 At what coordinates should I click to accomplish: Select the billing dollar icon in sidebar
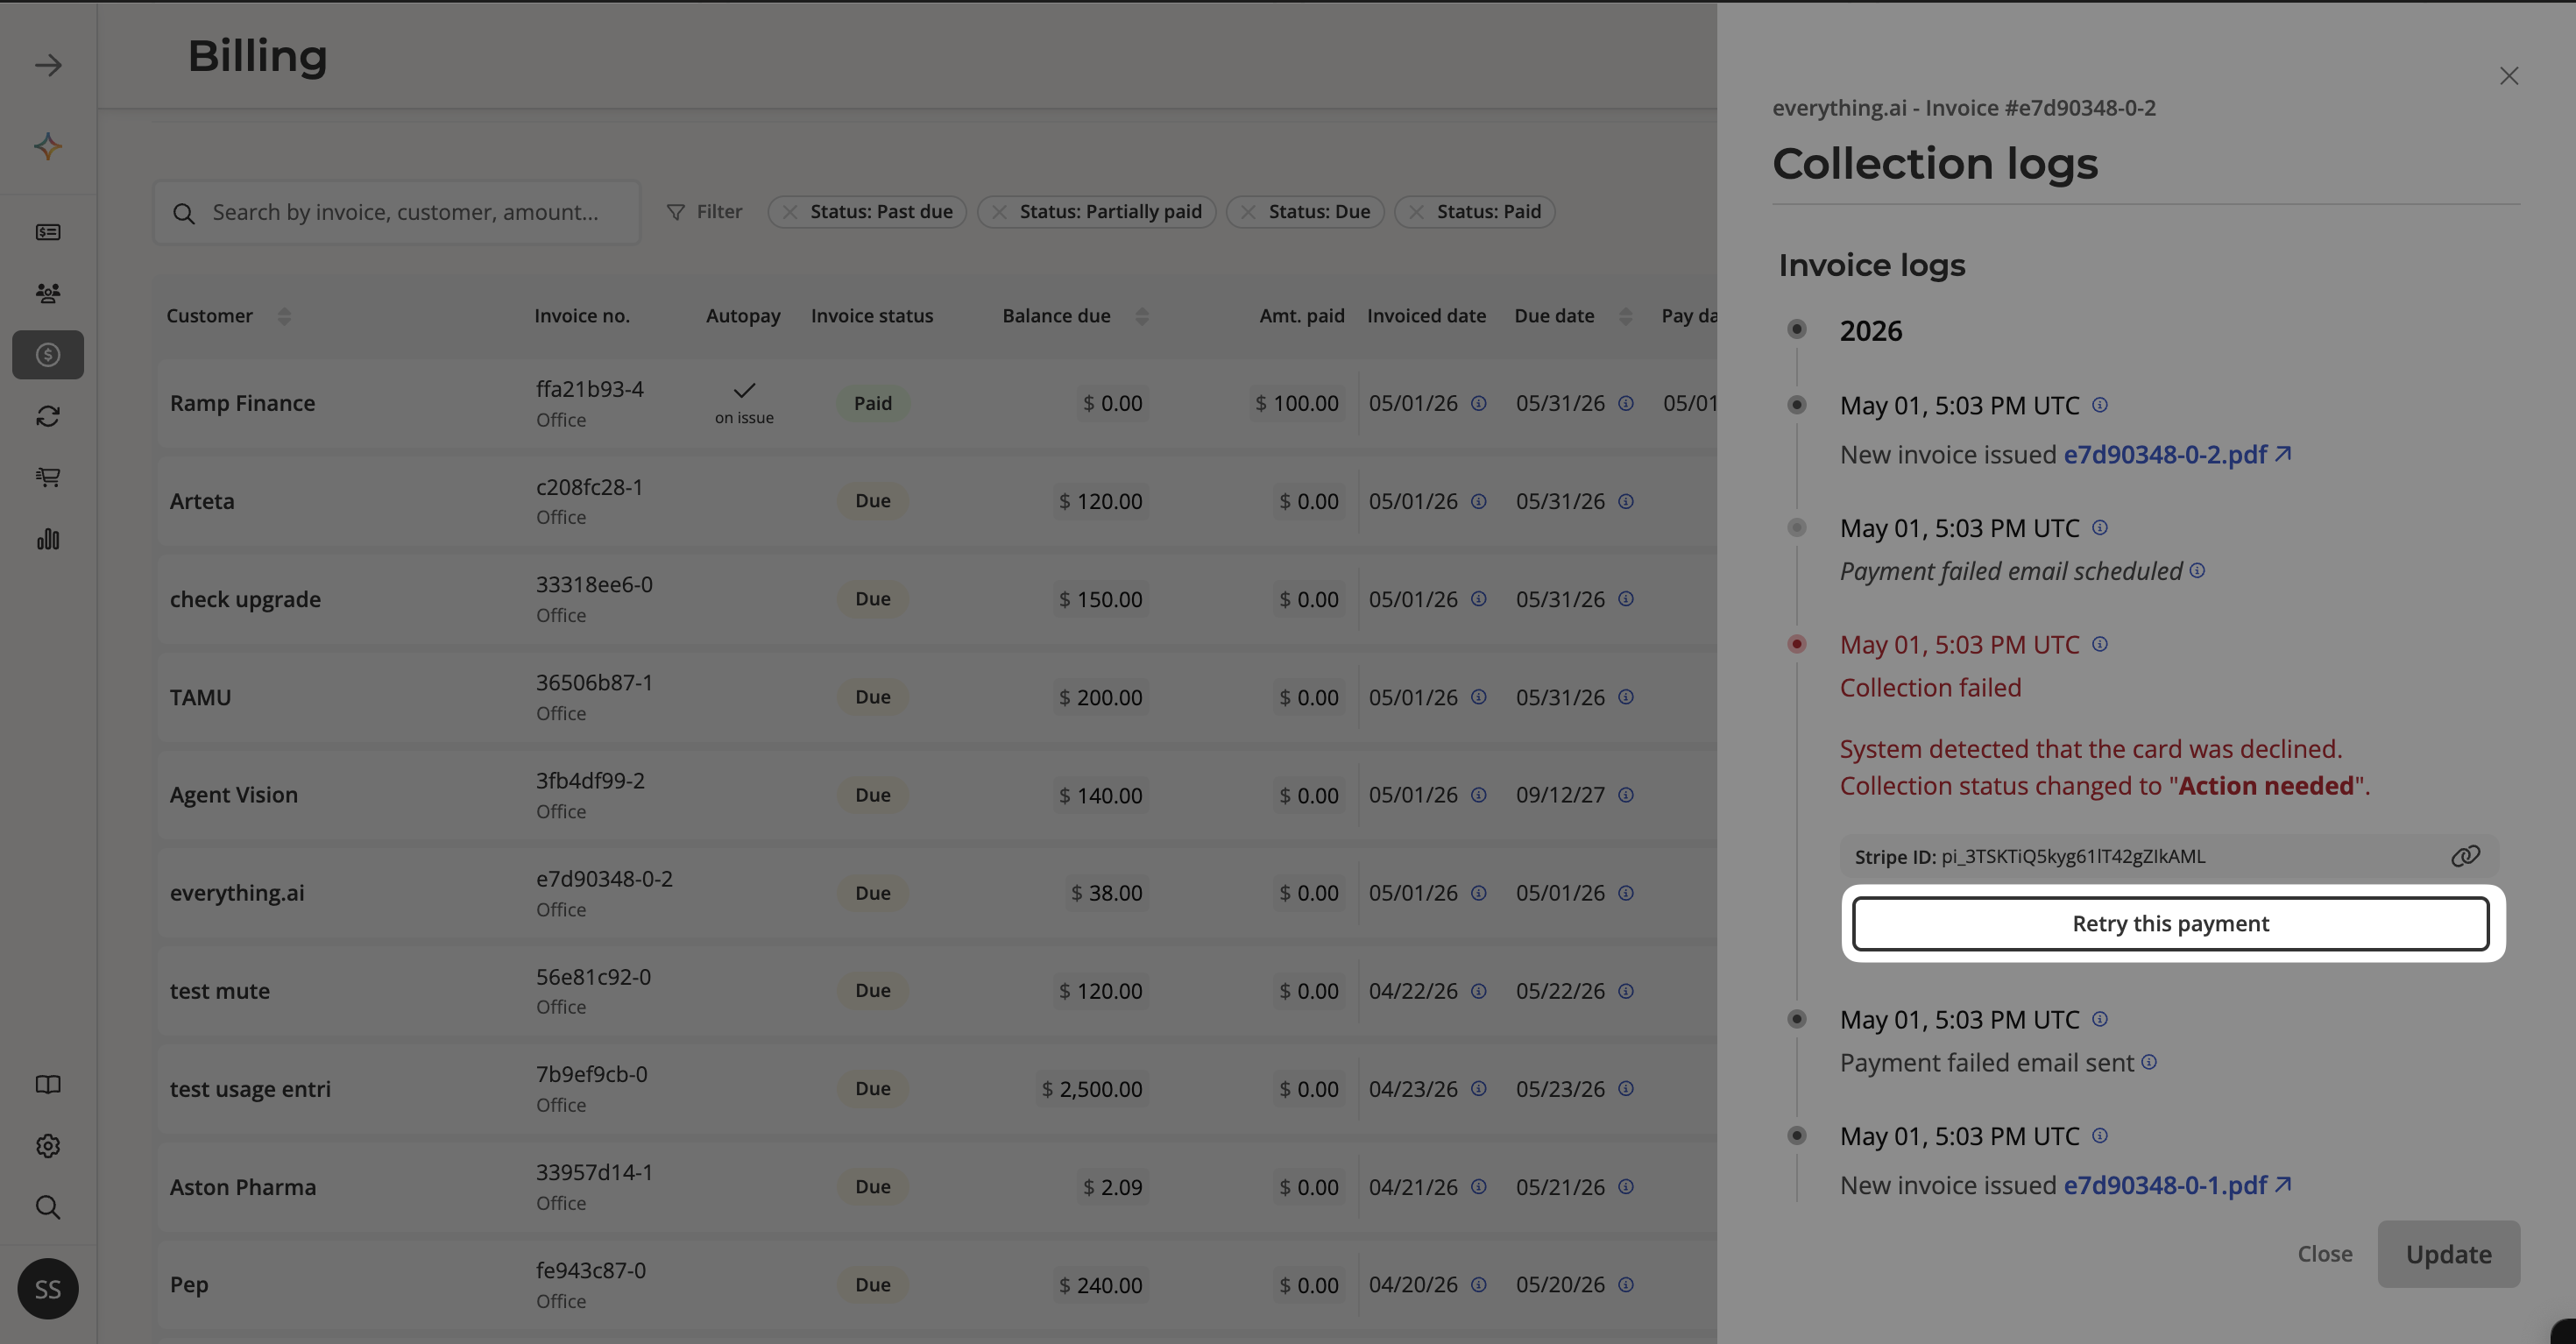48,355
